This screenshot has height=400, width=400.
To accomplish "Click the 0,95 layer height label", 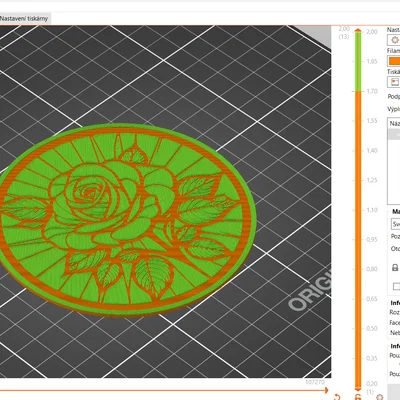I will pyautogui.click(x=372, y=239).
